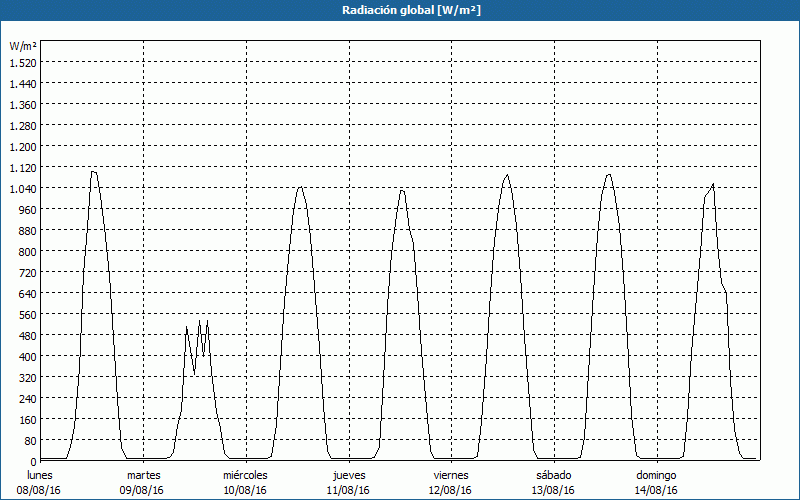The image size is (800, 500).
Task: Click the 560 y-axis tick label
Action: pos(26,315)
